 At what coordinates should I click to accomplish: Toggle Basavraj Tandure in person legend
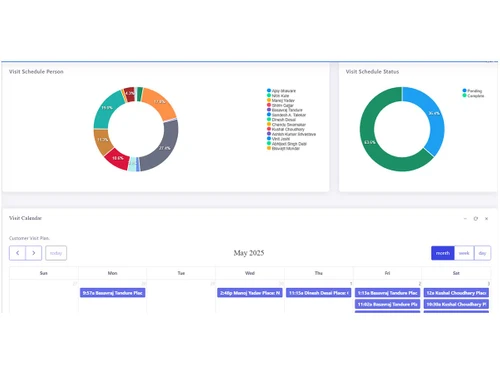click(285, 110)
